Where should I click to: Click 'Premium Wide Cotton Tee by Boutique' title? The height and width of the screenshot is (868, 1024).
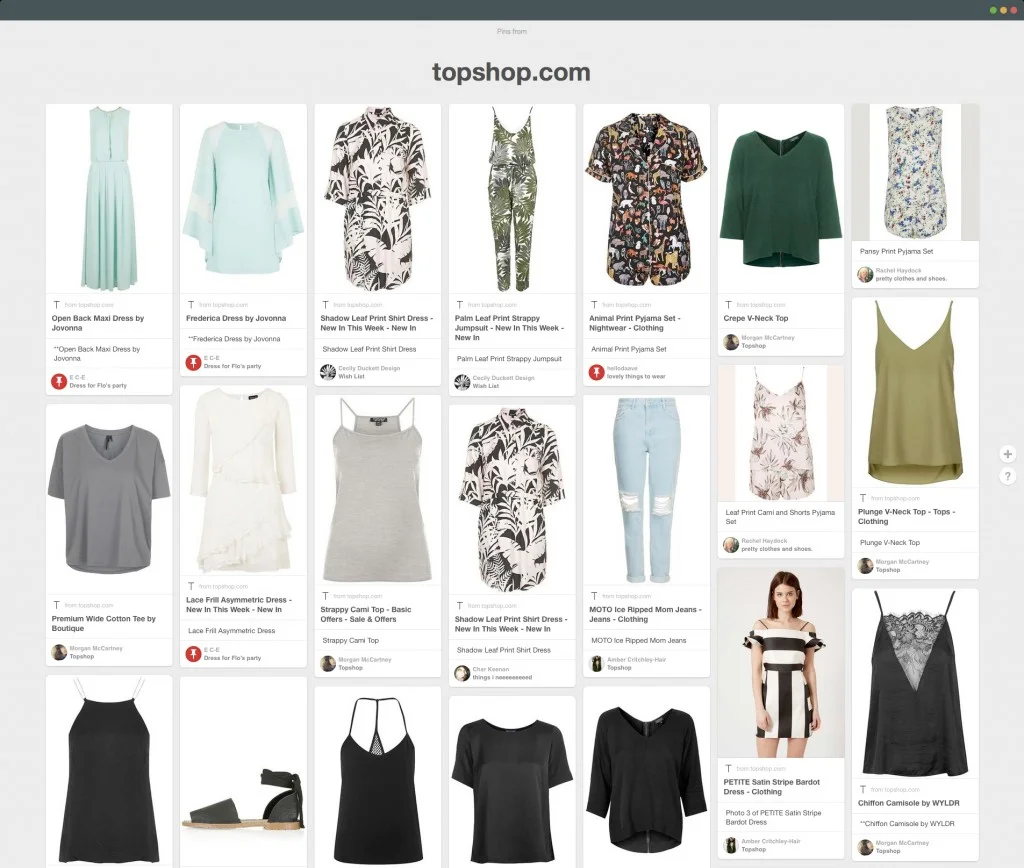(103, 623)
